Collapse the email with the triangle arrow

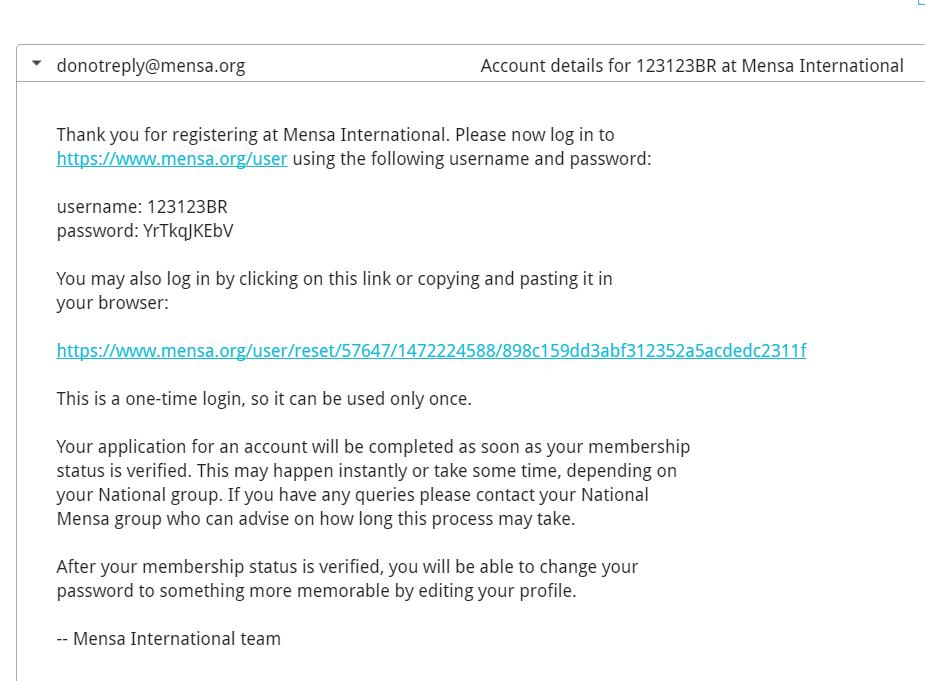(x=37, y=64)
